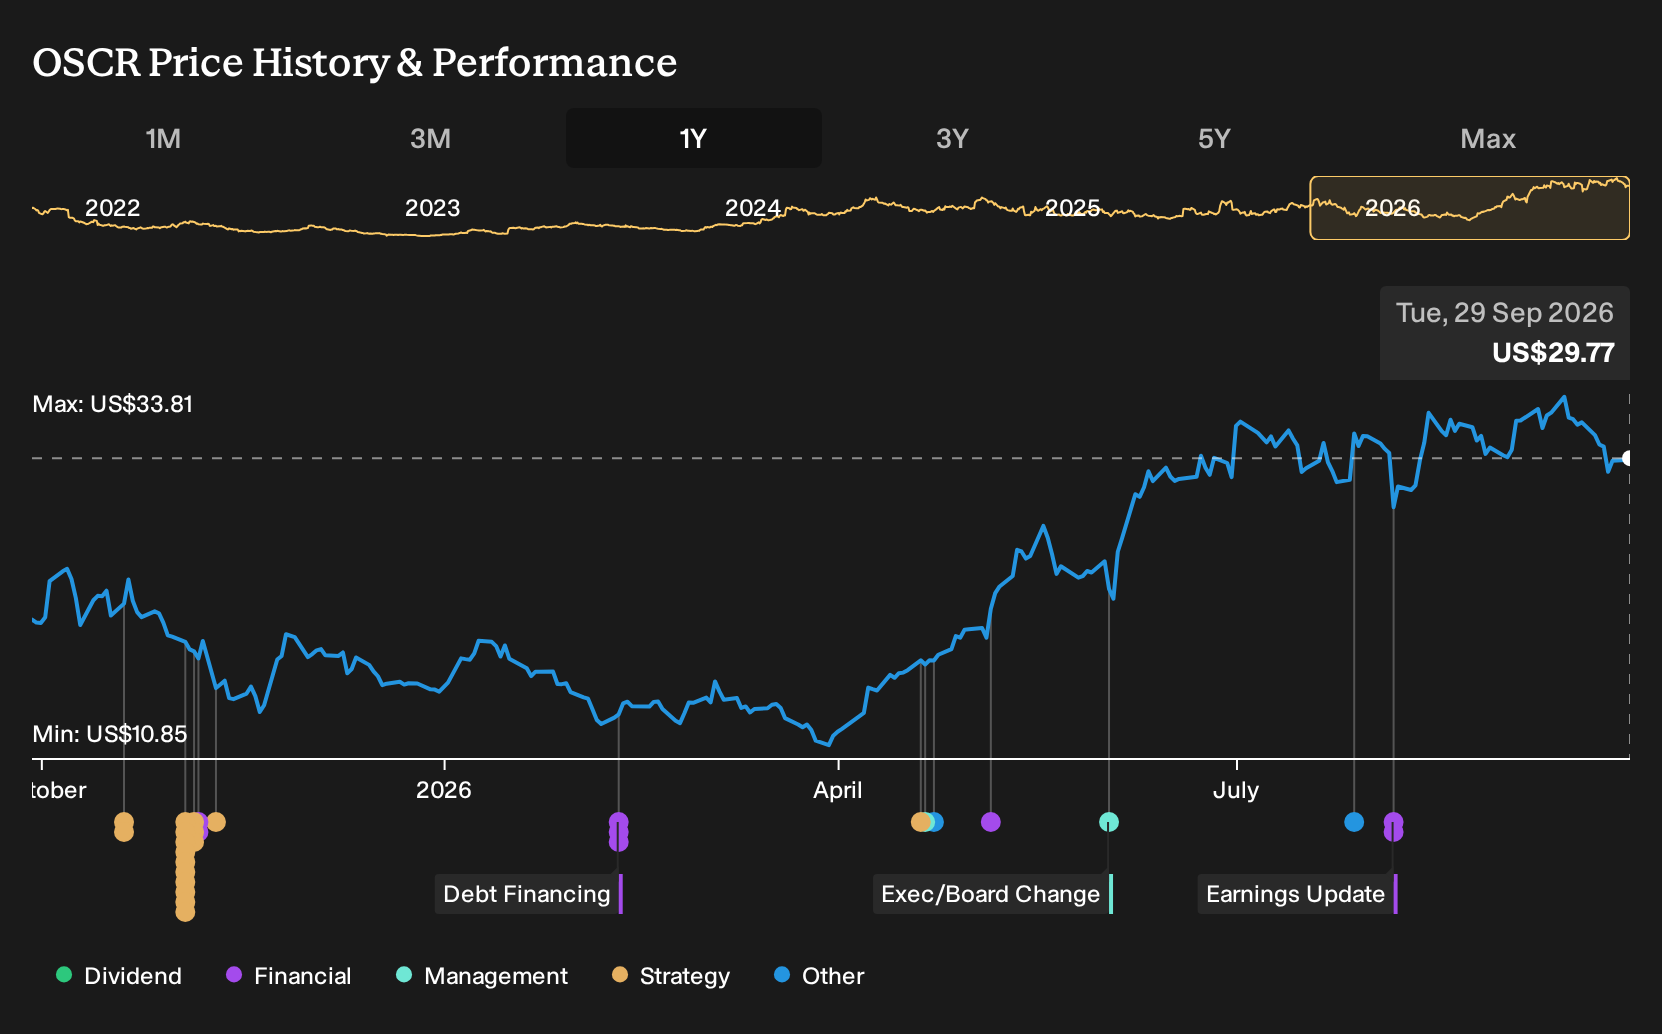Show the Max price history tab
Viewport: 1662px width, 1034px height.
click(1488, 138)
